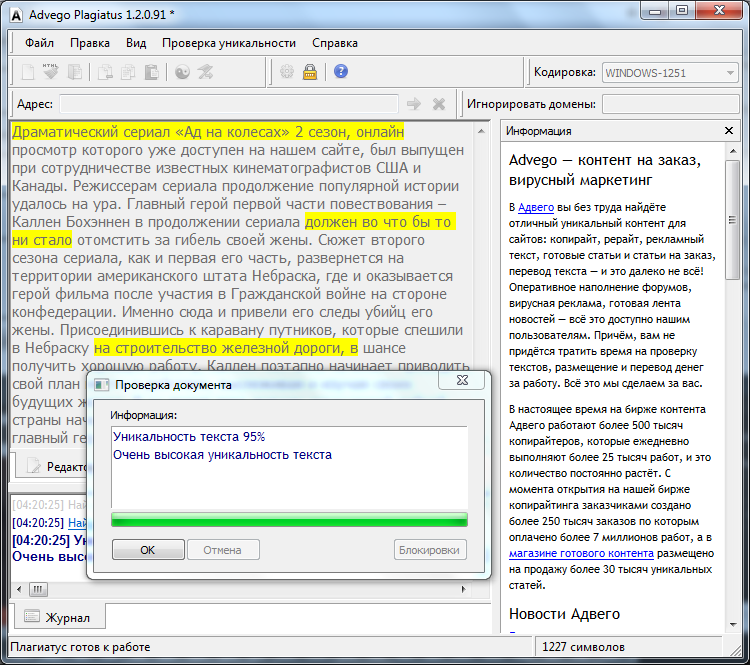Image resolution: width=752 pixels, height=667 pixels.
Task: Click the green progress bar in the dialog
Action: [x=289, y=520]
